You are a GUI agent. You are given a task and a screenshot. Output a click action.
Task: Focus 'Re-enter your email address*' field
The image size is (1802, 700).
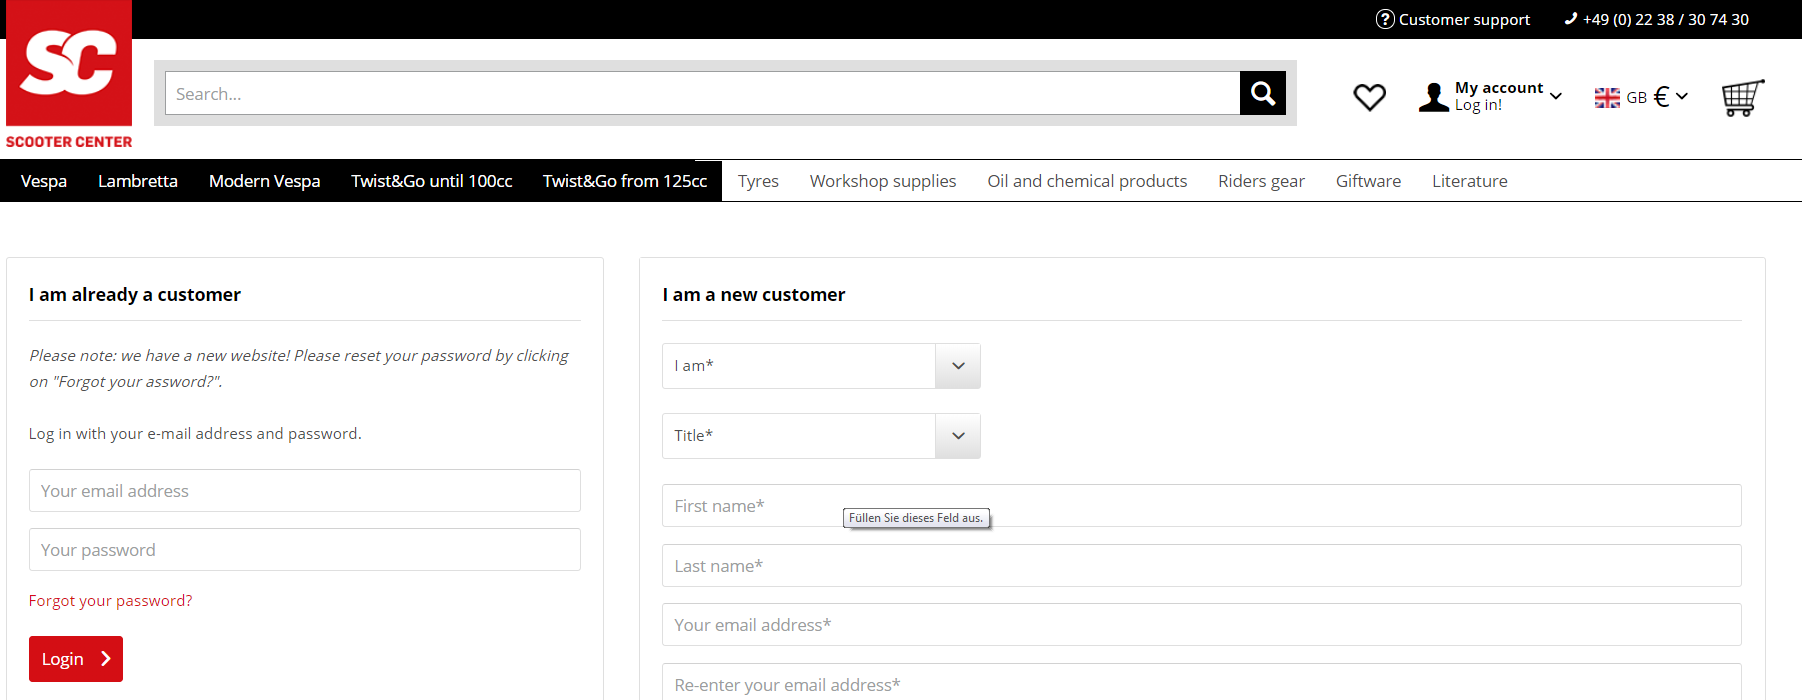point(1202,684)
